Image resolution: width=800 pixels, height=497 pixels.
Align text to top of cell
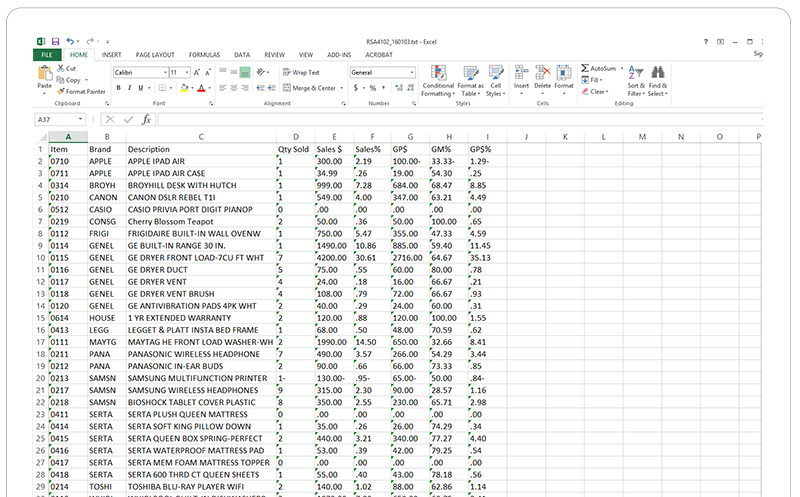[222, 71]
